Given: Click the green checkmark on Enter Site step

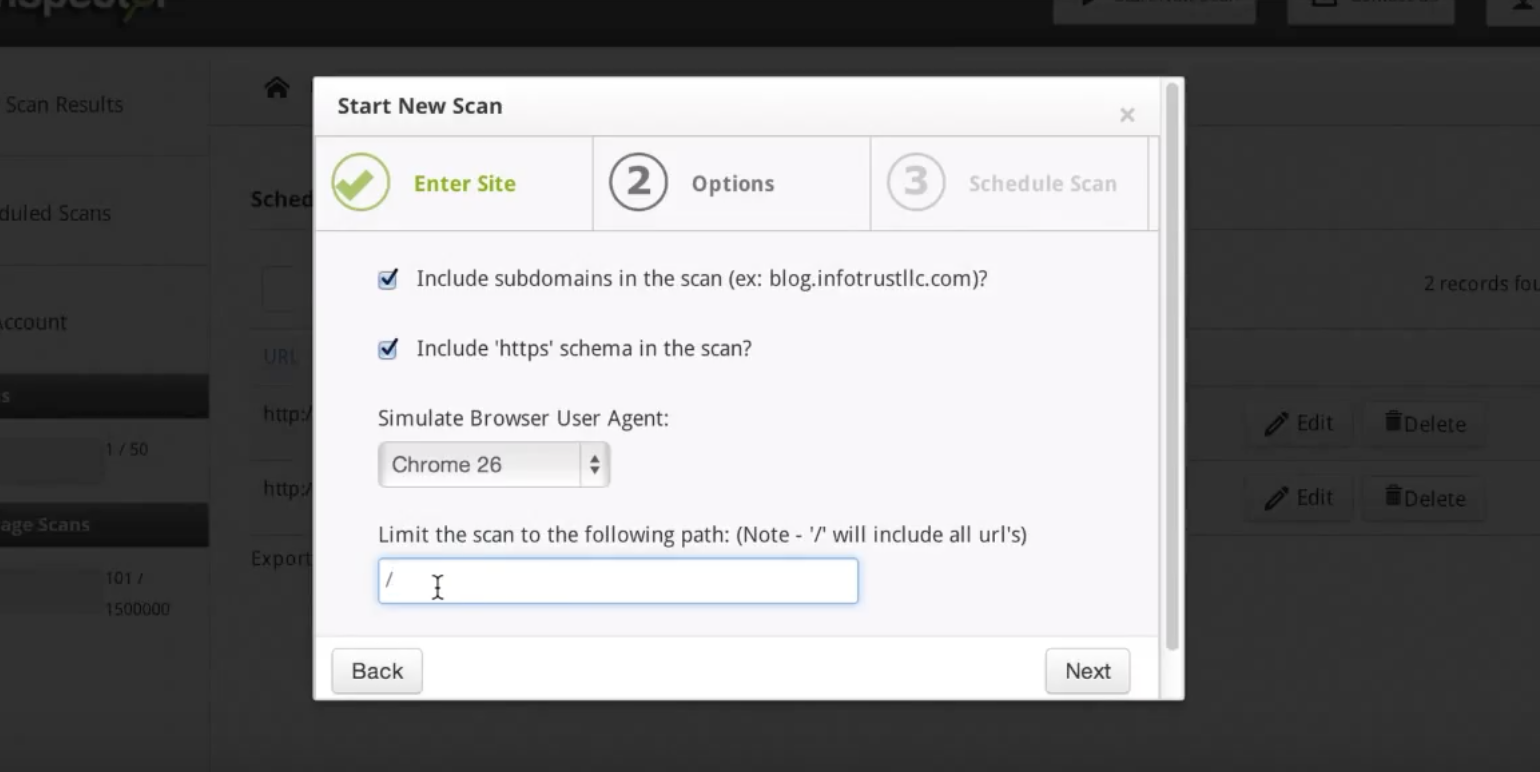Looking at the screenshot, I should 360,181.
